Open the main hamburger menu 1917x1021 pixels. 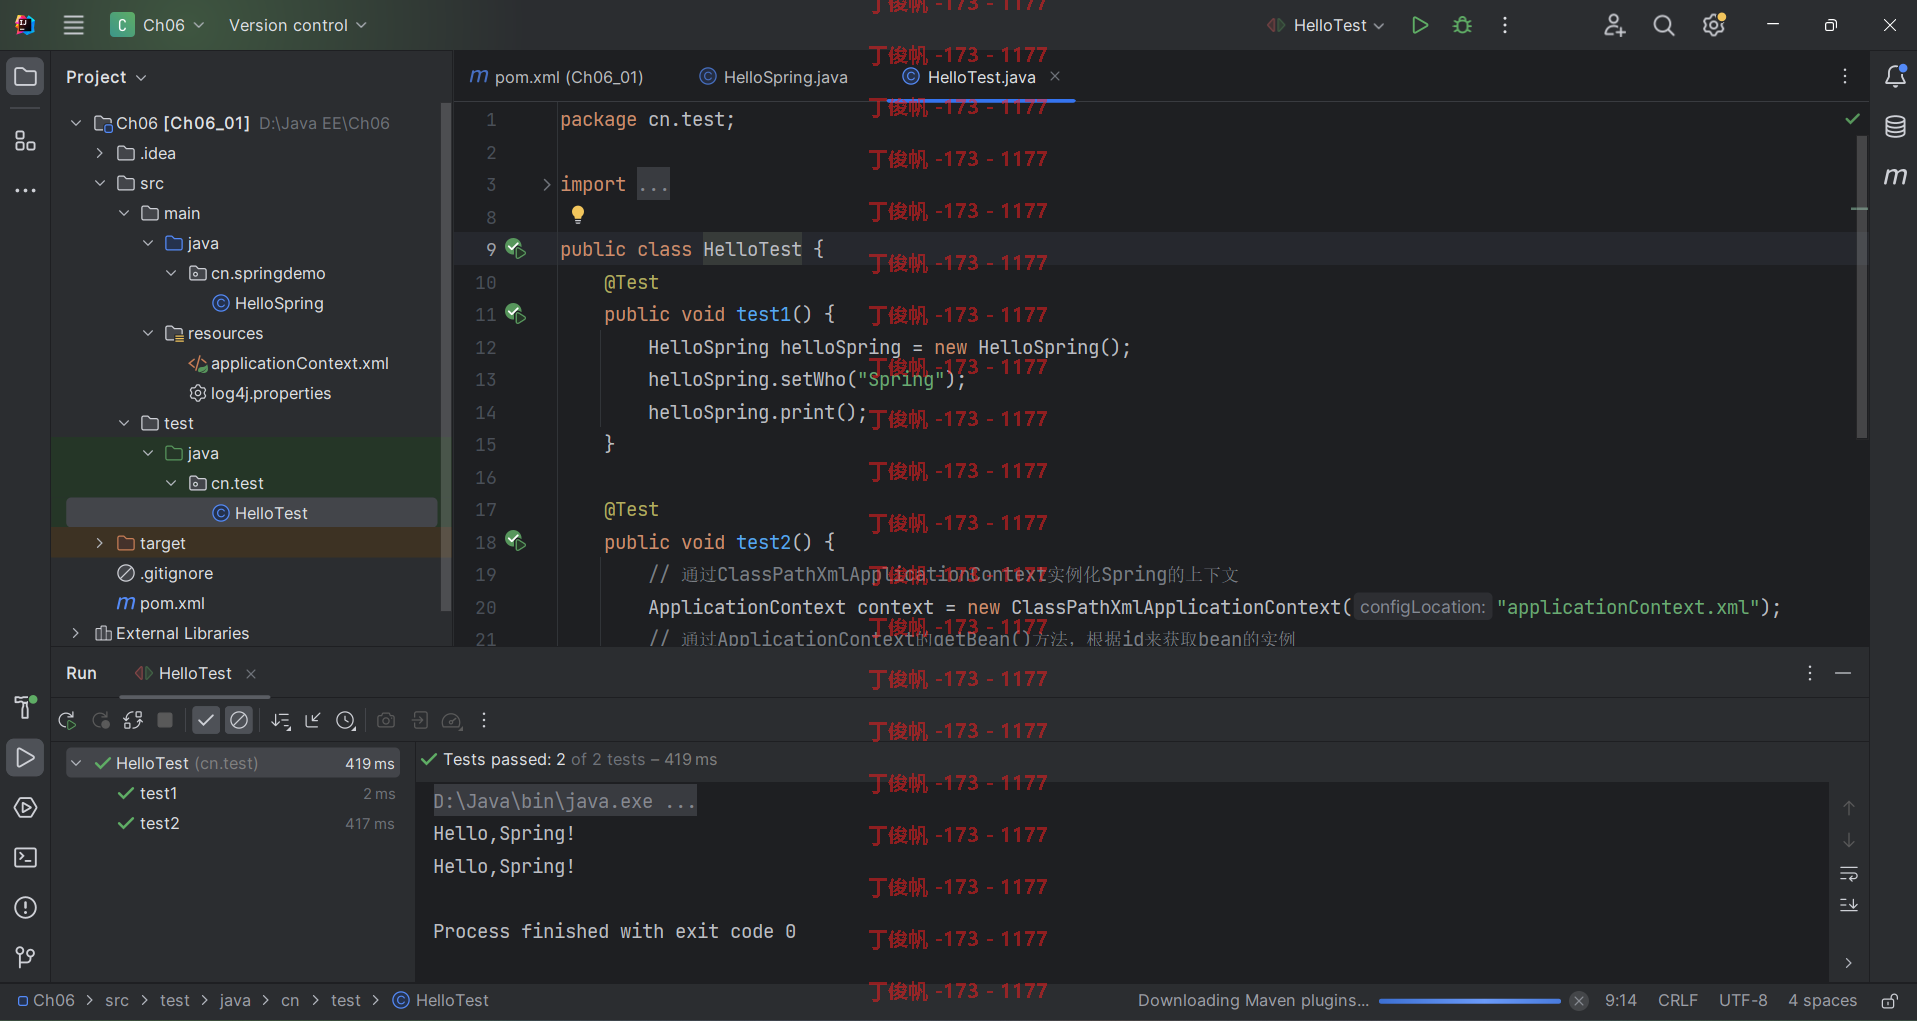pyautogui.click(x=74, y=25)
